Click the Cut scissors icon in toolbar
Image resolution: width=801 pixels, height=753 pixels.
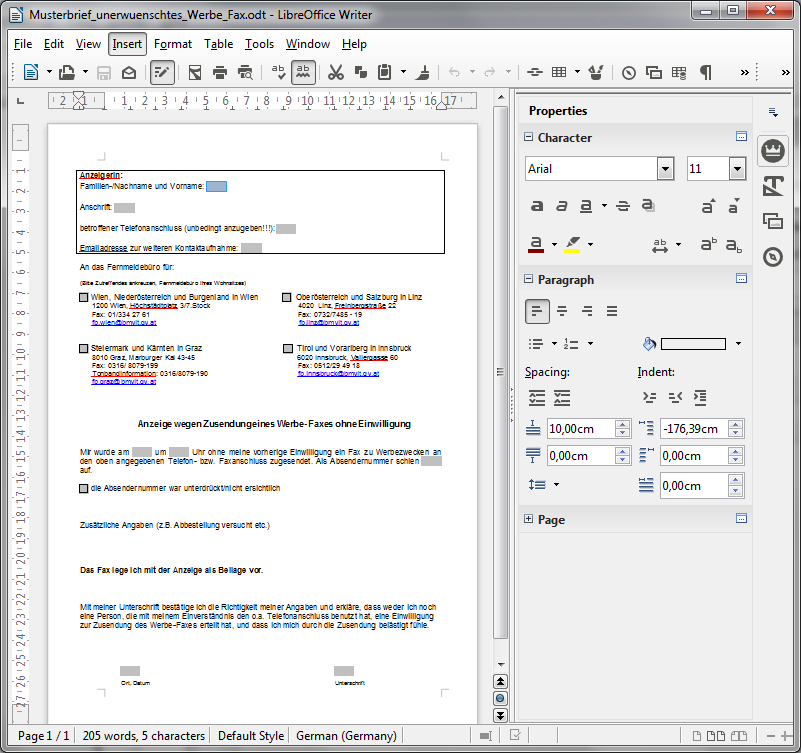pyautogui.click(x=336, y=72)
